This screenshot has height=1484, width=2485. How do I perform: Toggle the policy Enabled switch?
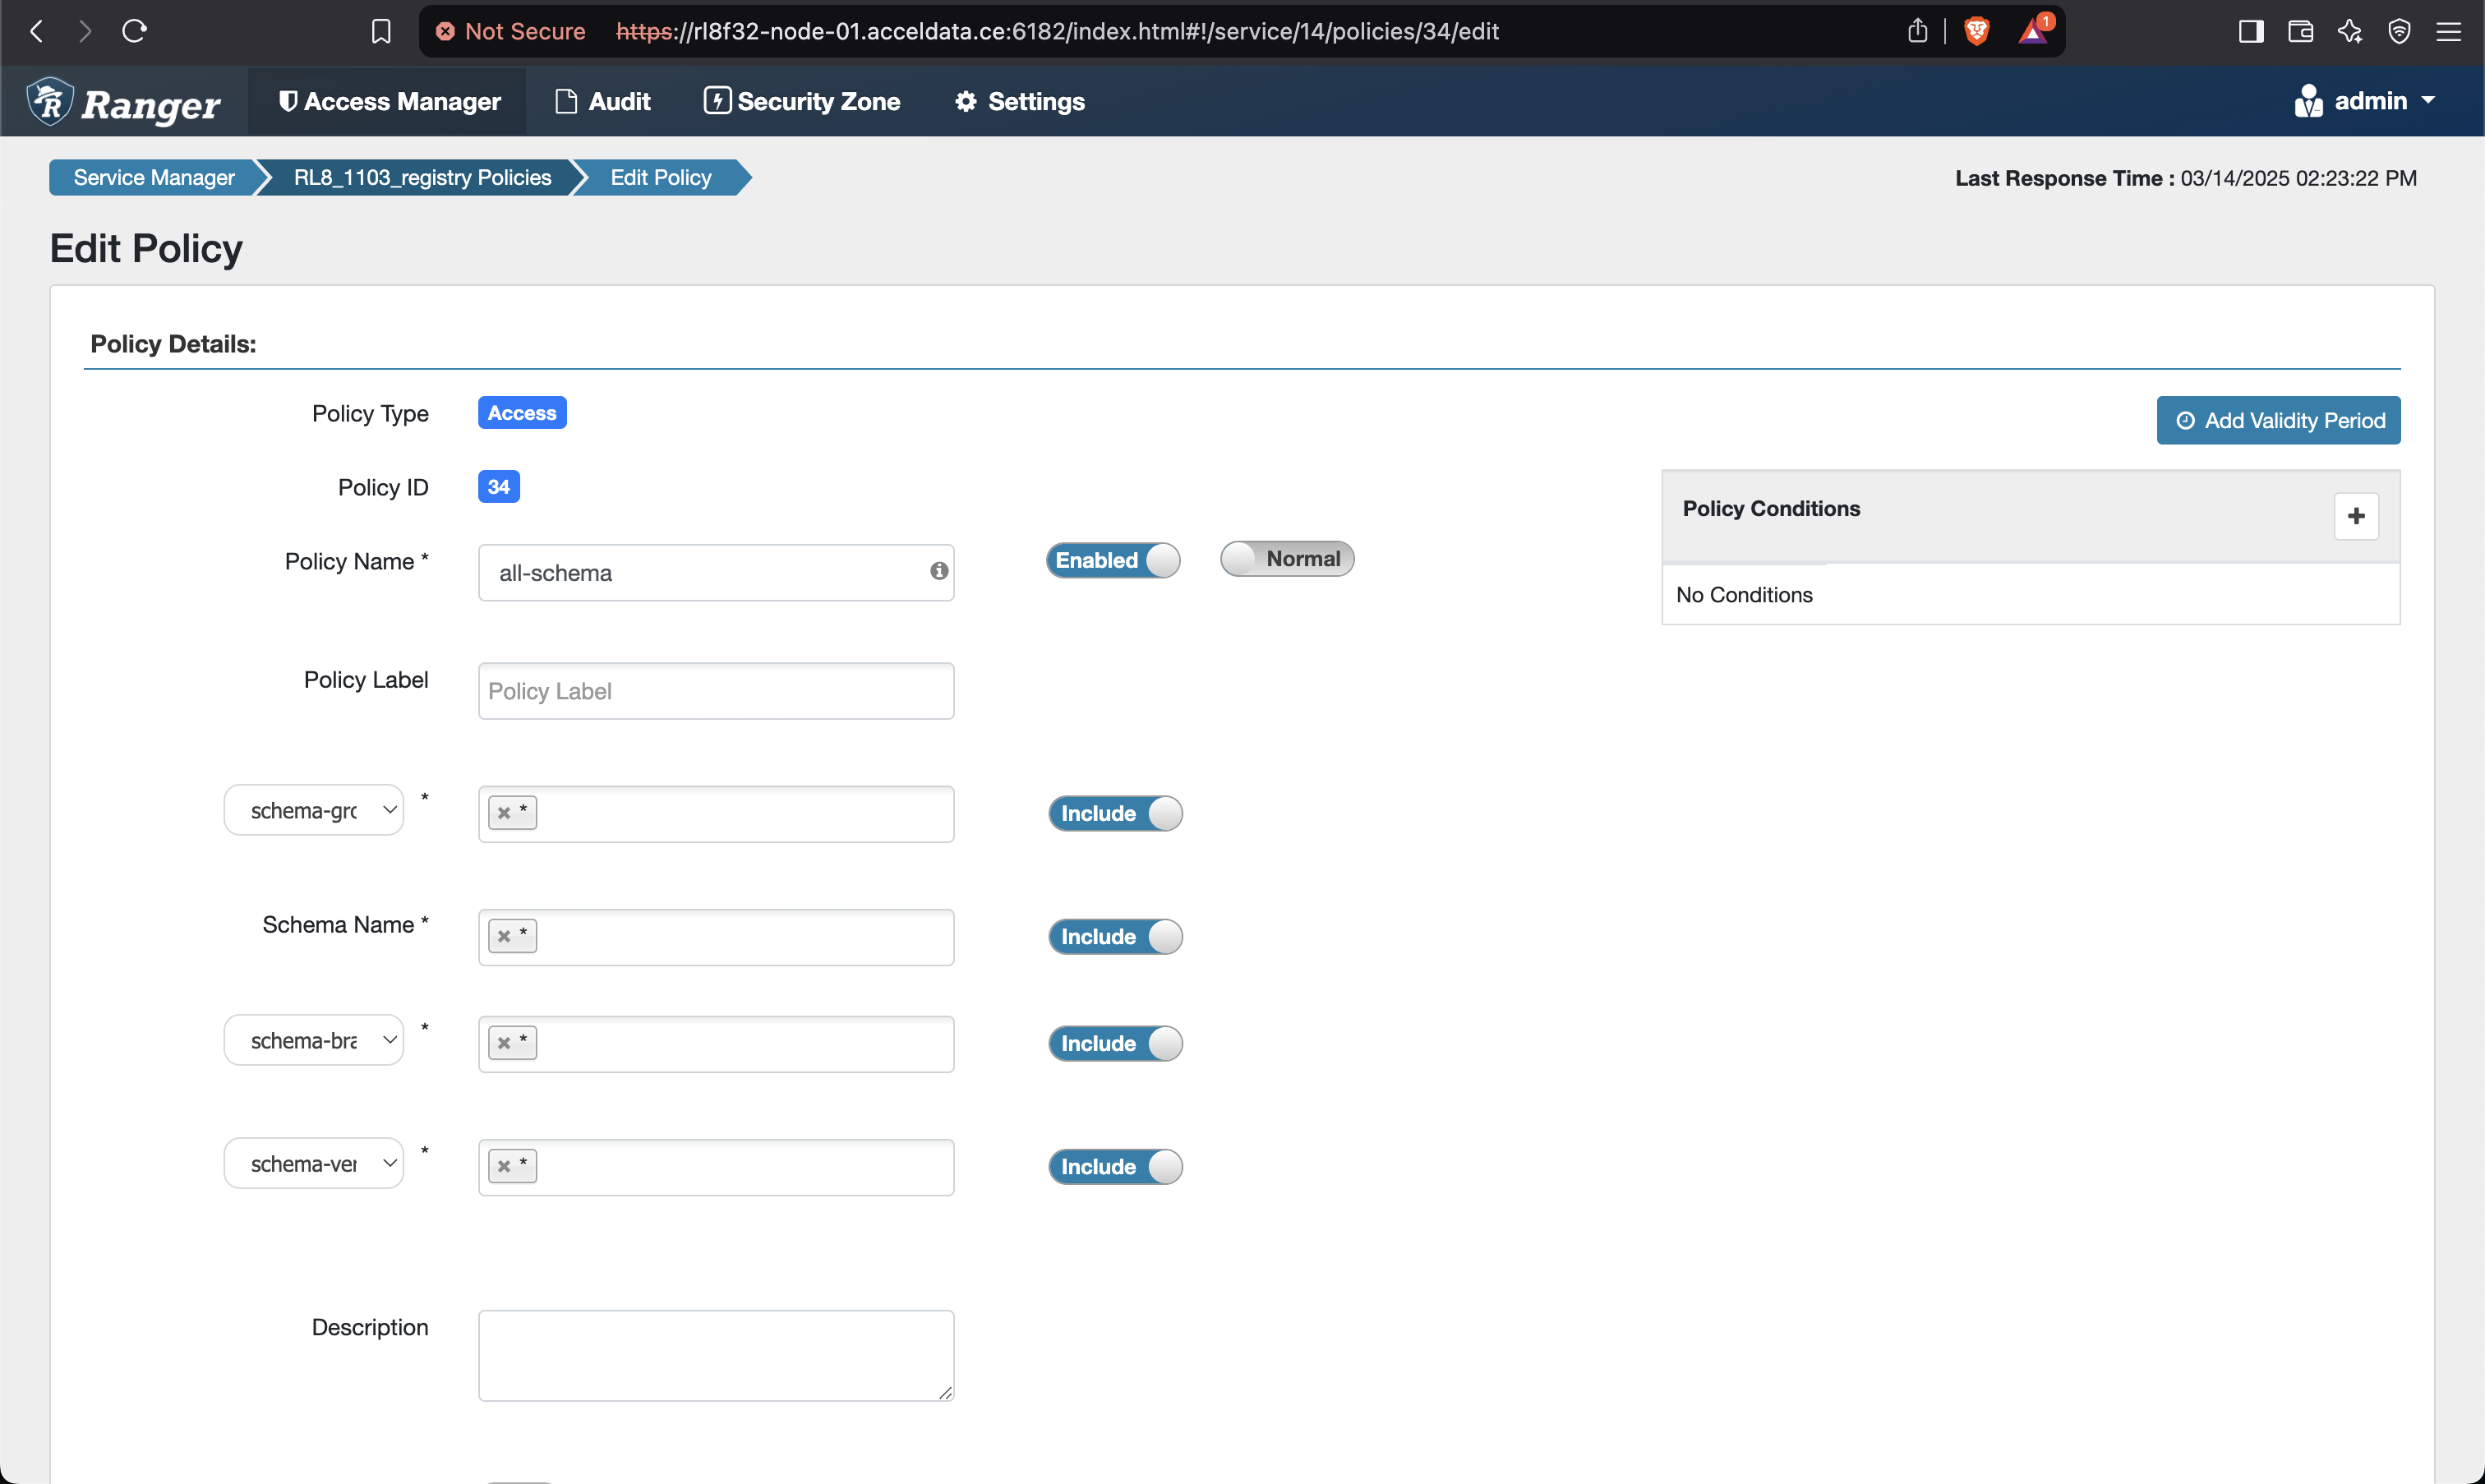pyautogui.click(x=1113, y=560)
